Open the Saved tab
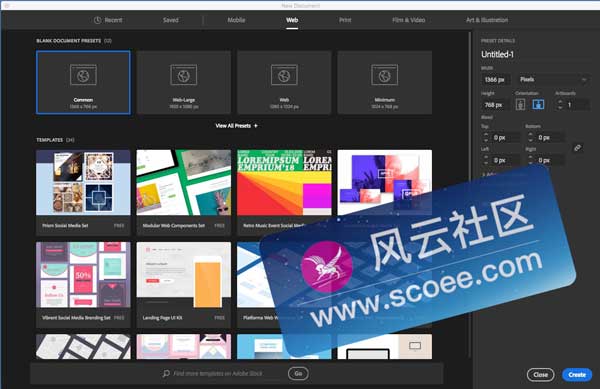This screenshot has width=600, height=389. (171, 20)
